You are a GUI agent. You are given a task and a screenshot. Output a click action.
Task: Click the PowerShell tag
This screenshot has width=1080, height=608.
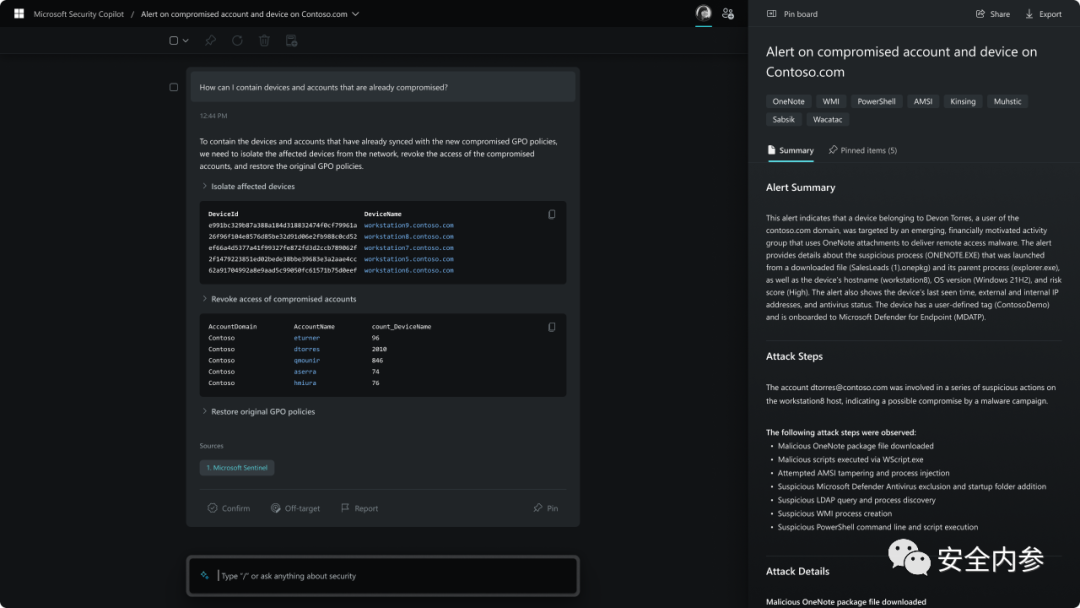(876, 101)
